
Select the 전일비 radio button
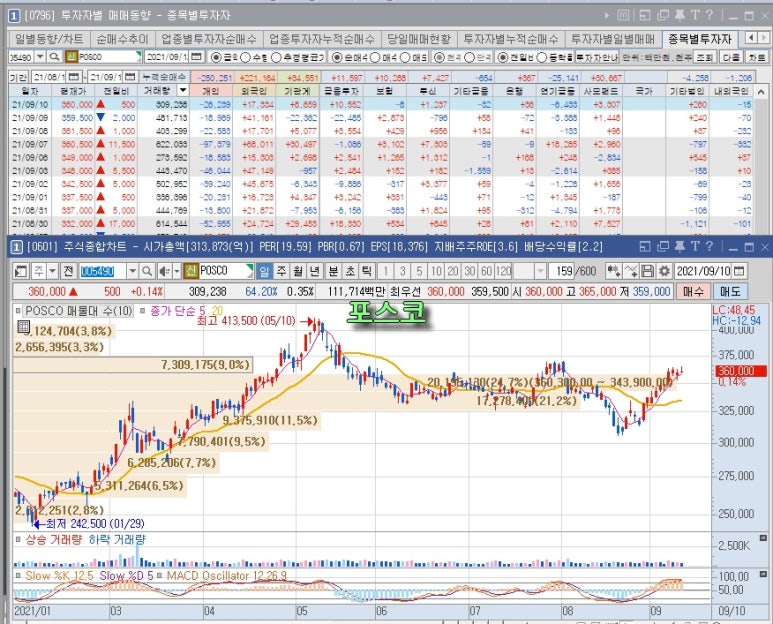tap(502, 57)
